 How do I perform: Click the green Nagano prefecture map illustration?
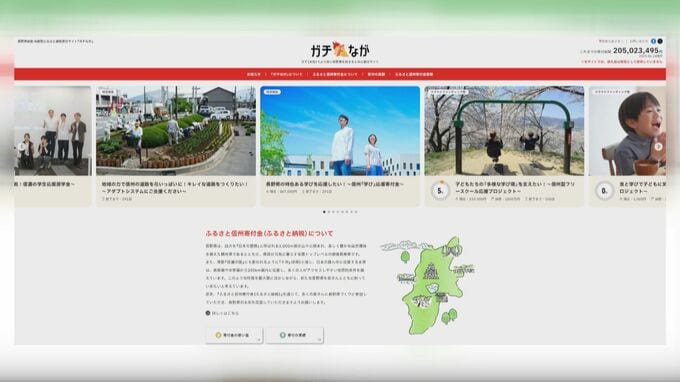pos(429,285)
